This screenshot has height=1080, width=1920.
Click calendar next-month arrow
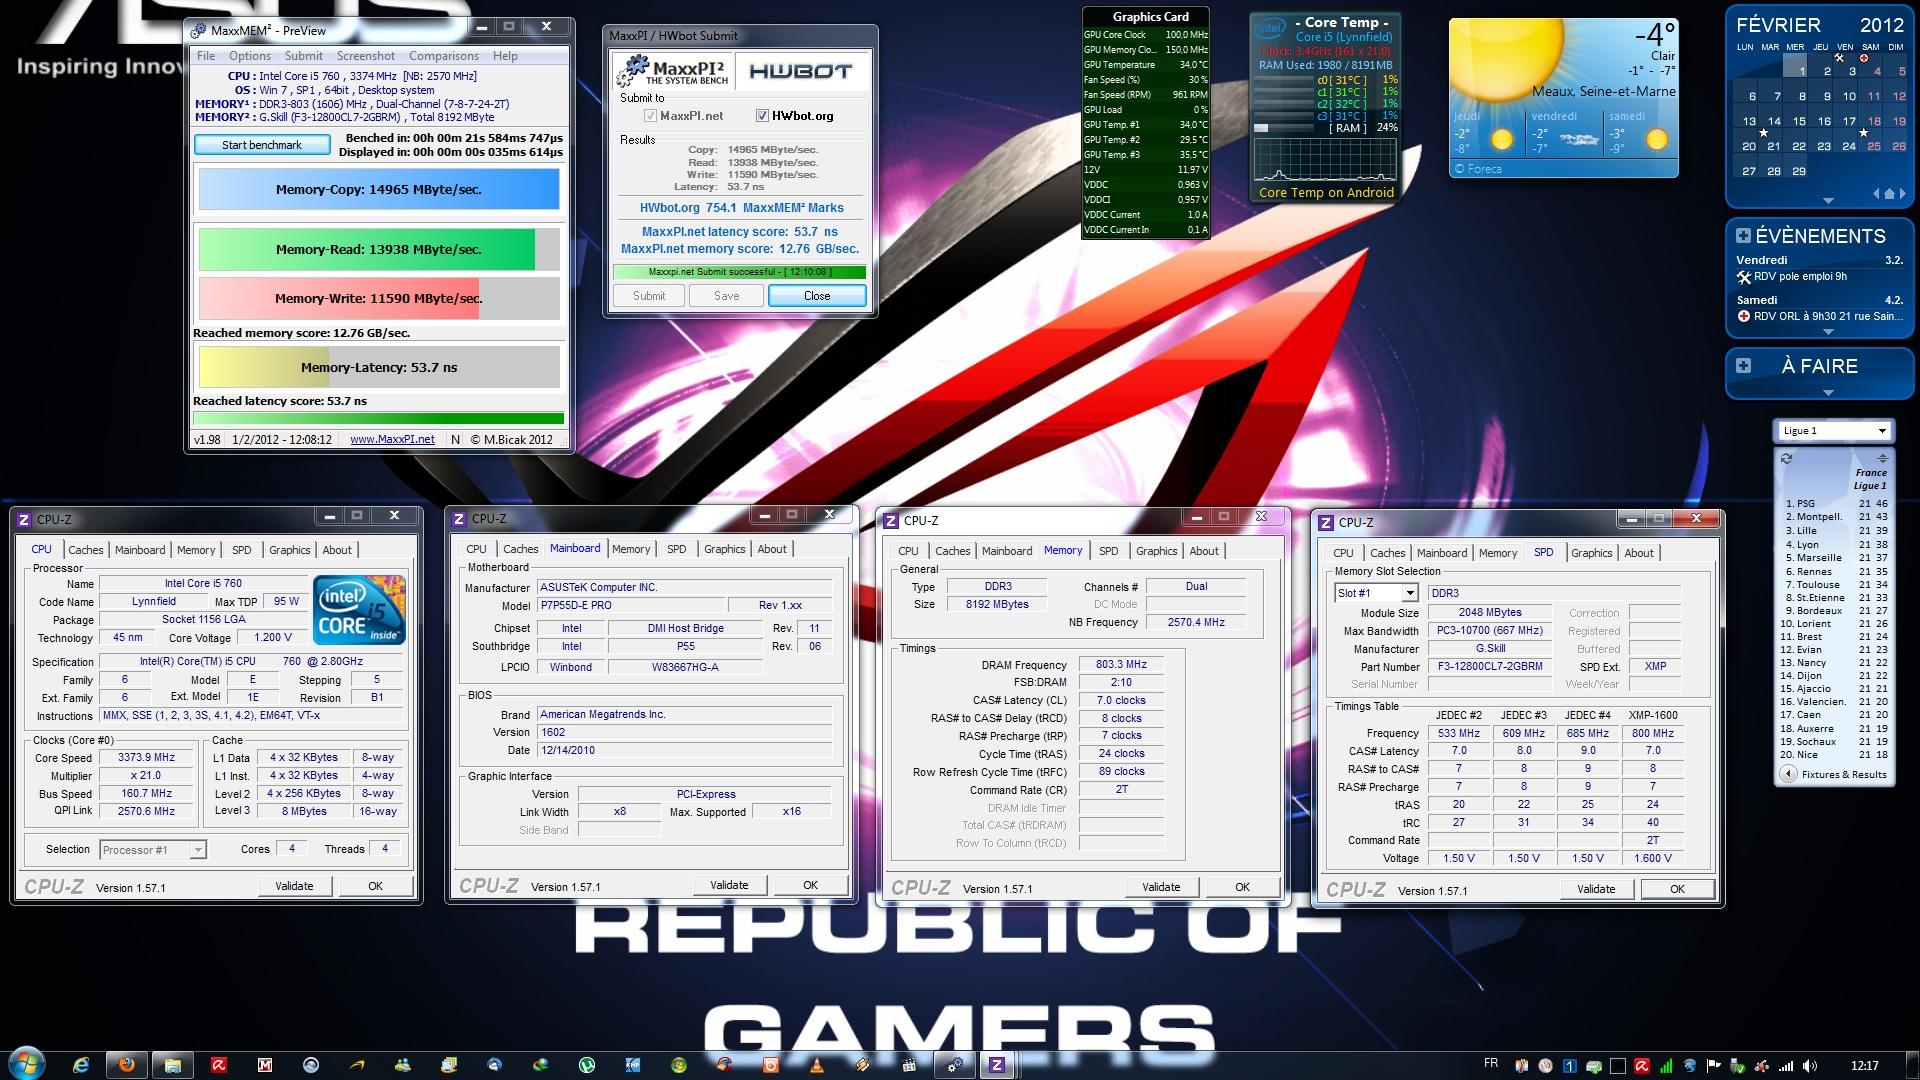1901,193
